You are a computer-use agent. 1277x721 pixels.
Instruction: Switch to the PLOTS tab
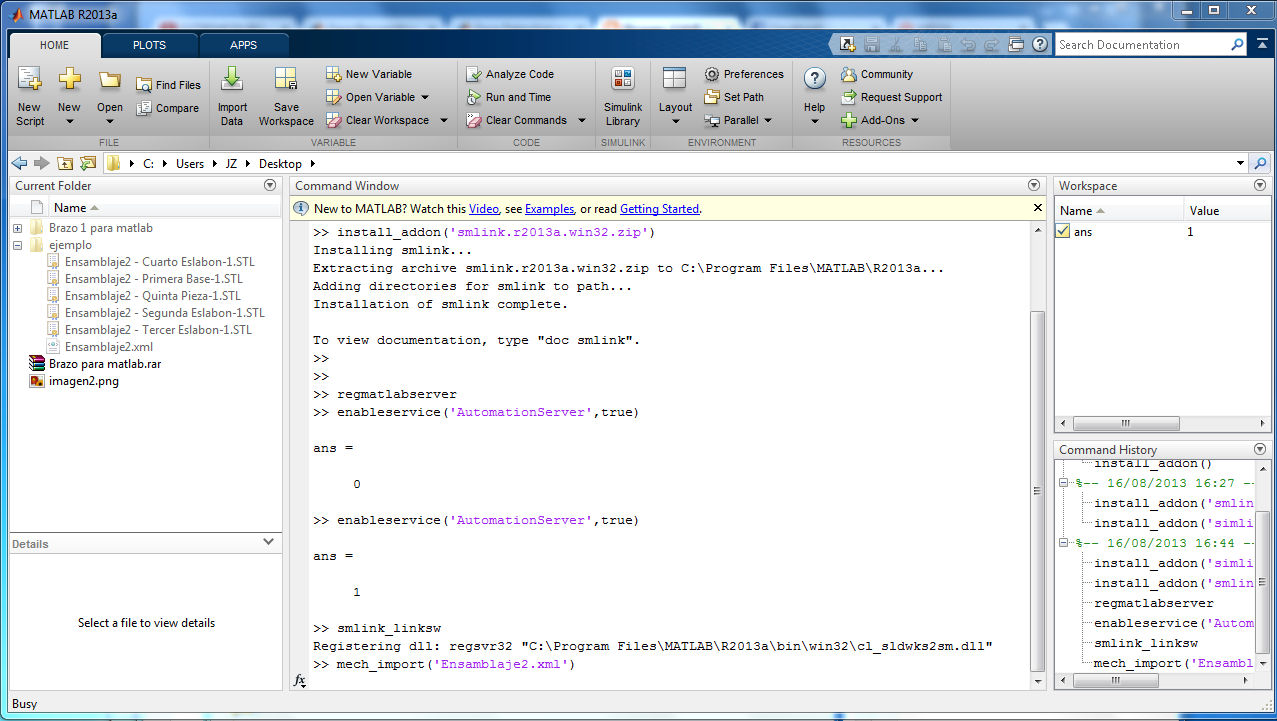coord(148,45)
